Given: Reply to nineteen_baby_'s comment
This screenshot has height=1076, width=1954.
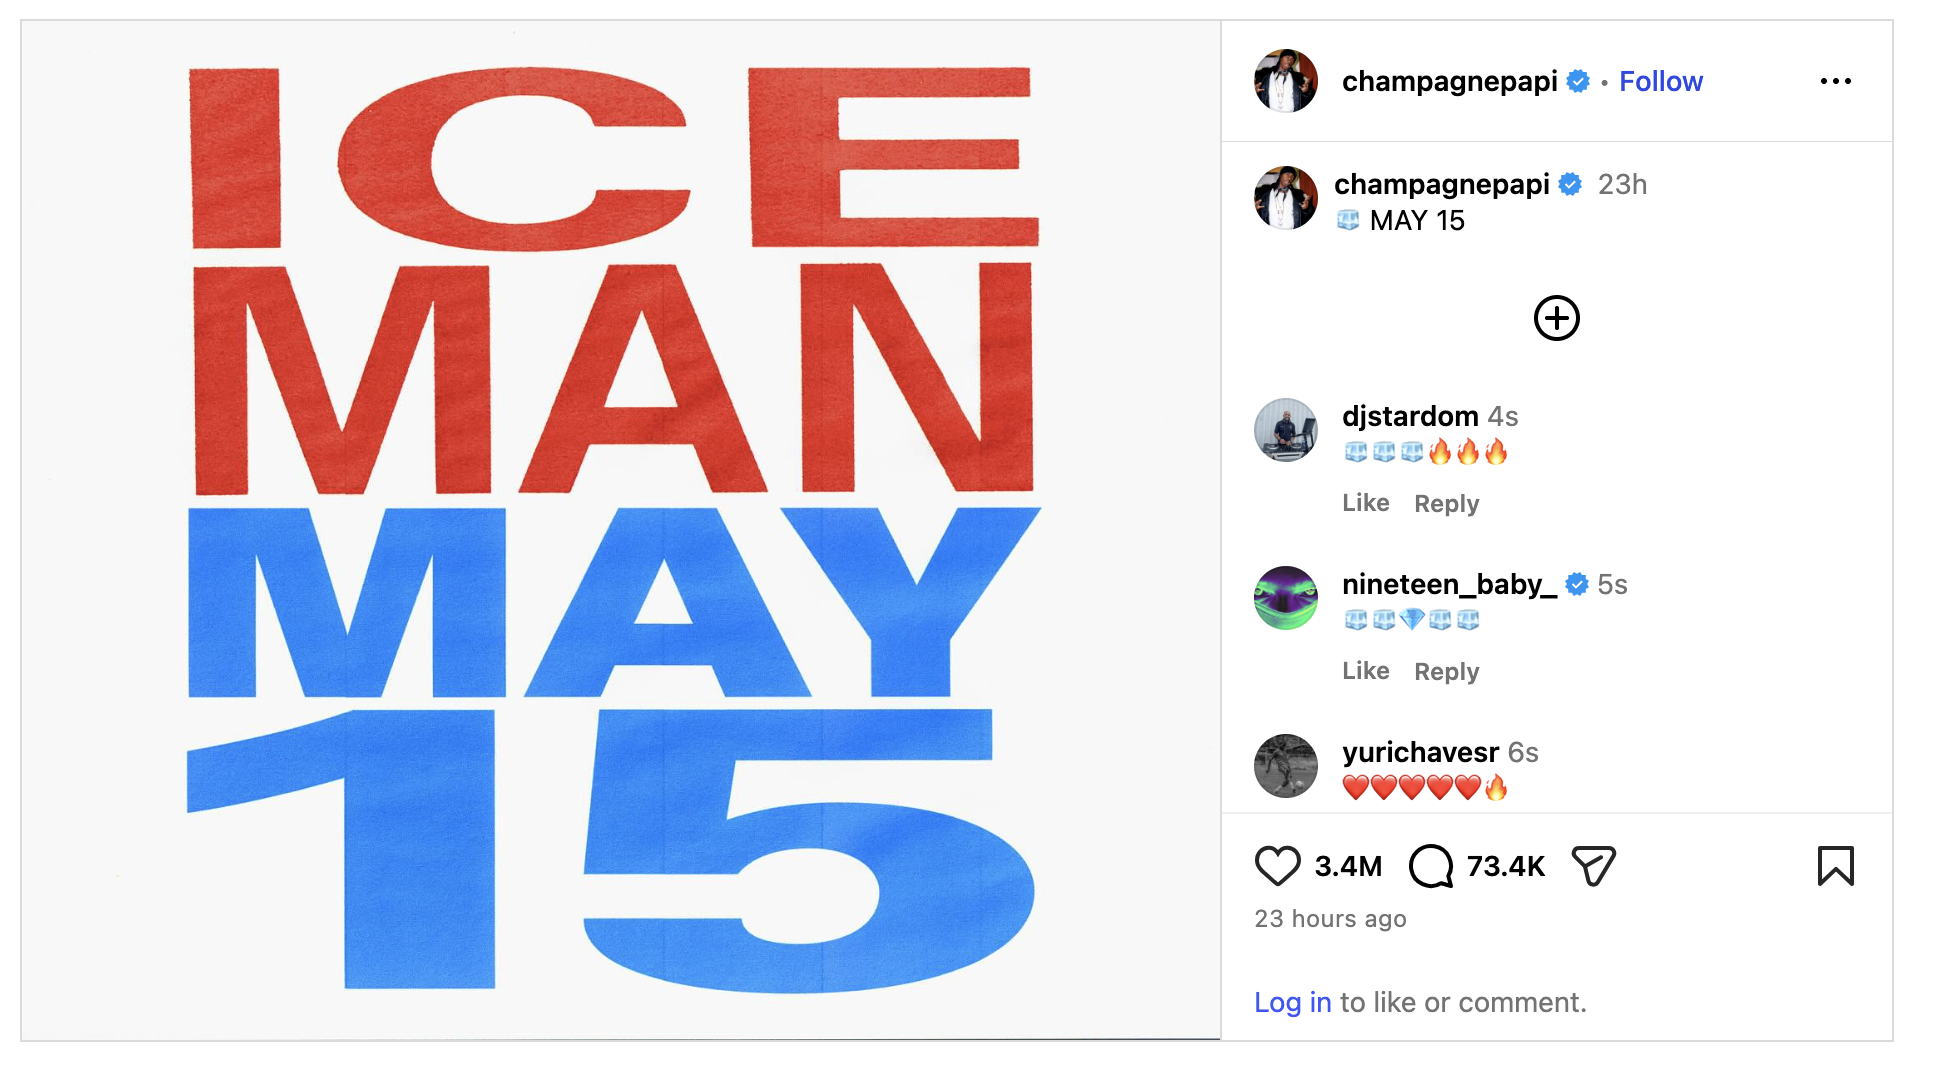Looking at the screenshot, I should coord(1446,671).
